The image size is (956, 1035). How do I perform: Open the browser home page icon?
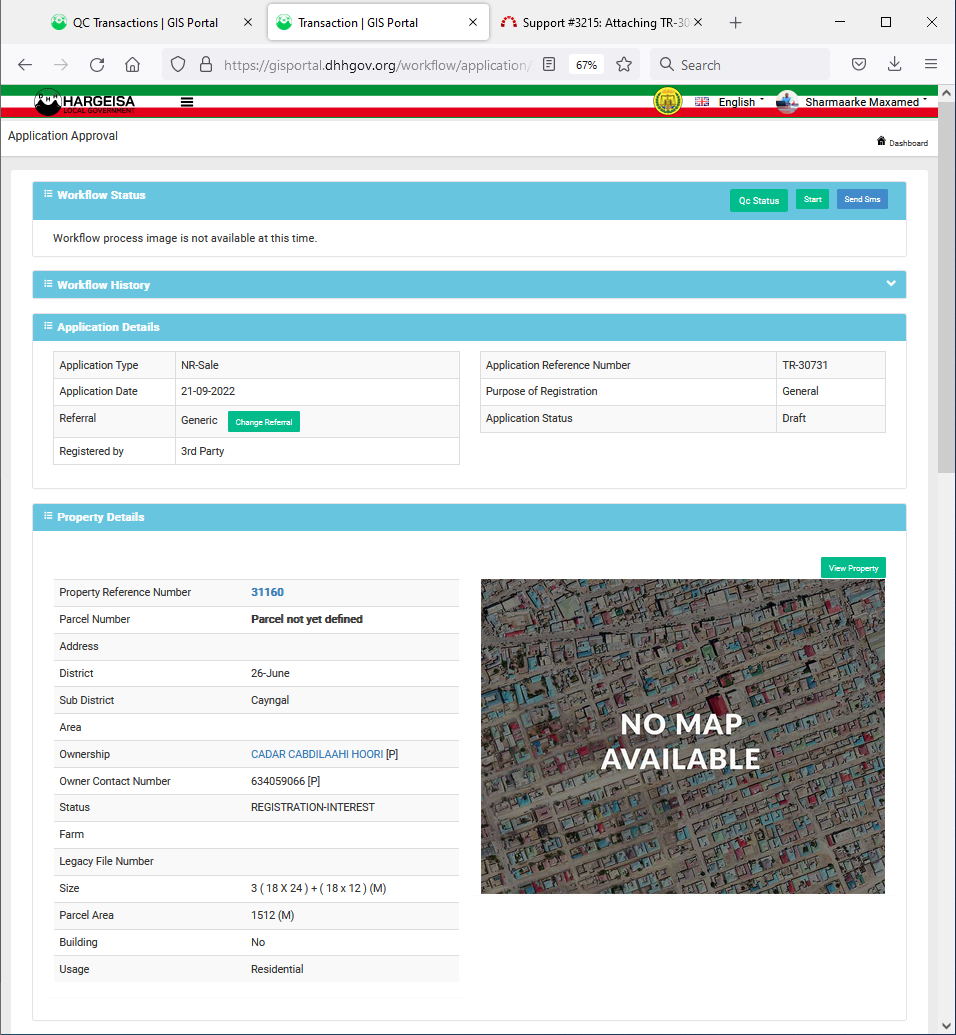[x=133, y=65]
